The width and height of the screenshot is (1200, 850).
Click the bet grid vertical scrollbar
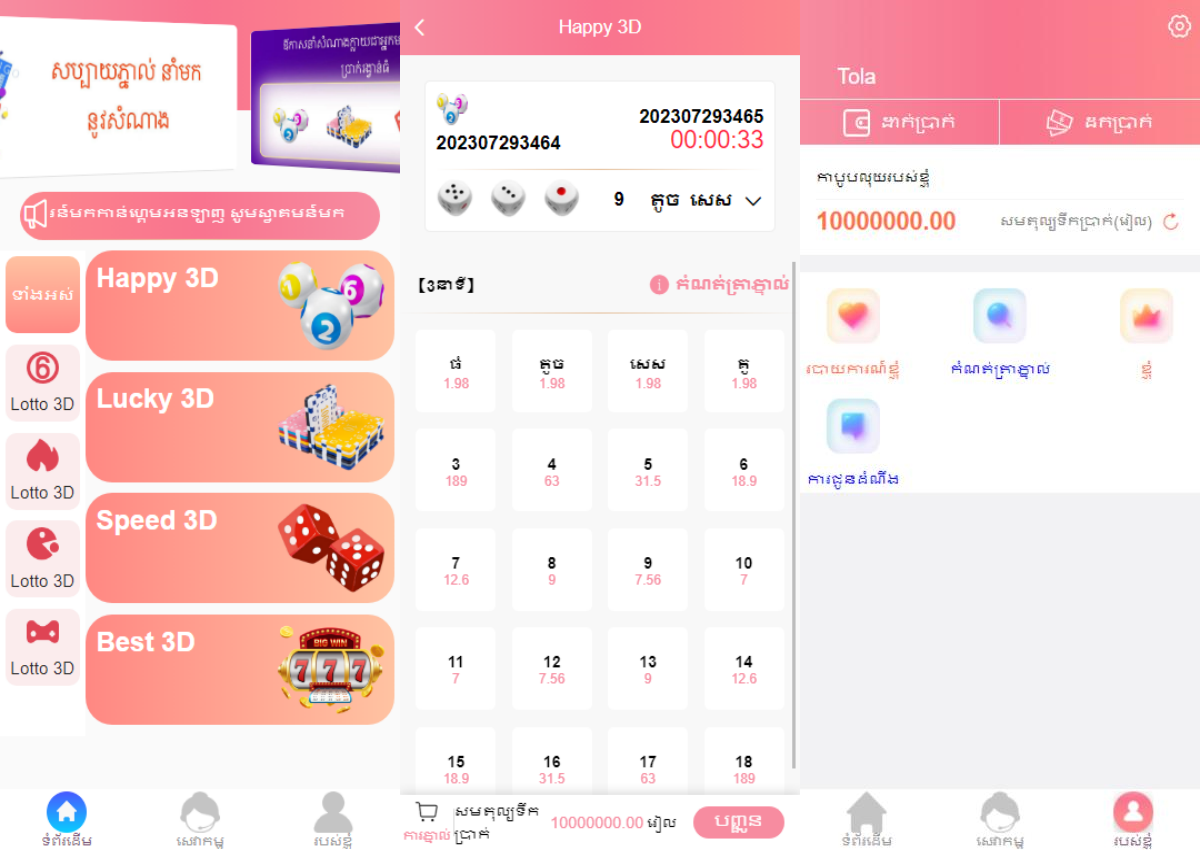pos(794,515)
